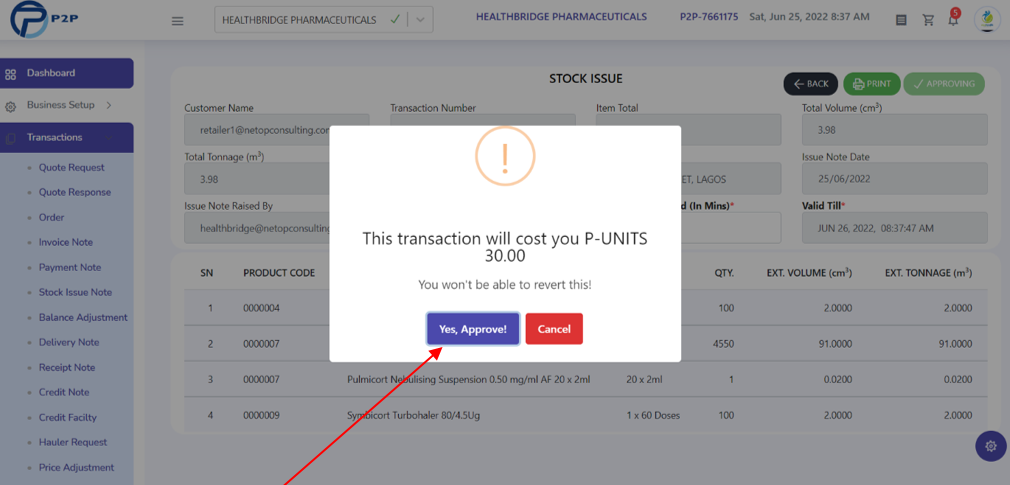This screenshot has width=1010, height=485.
Task: Open the hamburger menu icon
Action: (178, 21)
